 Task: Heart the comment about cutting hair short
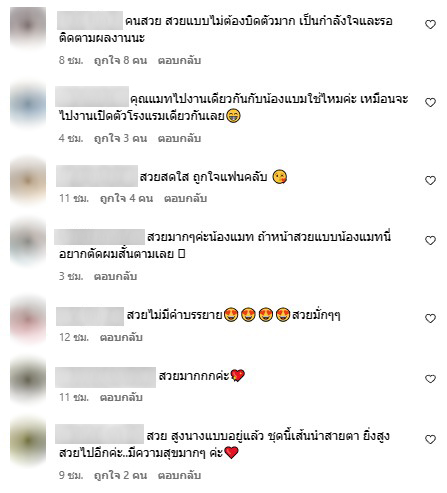tap(430, 240)
